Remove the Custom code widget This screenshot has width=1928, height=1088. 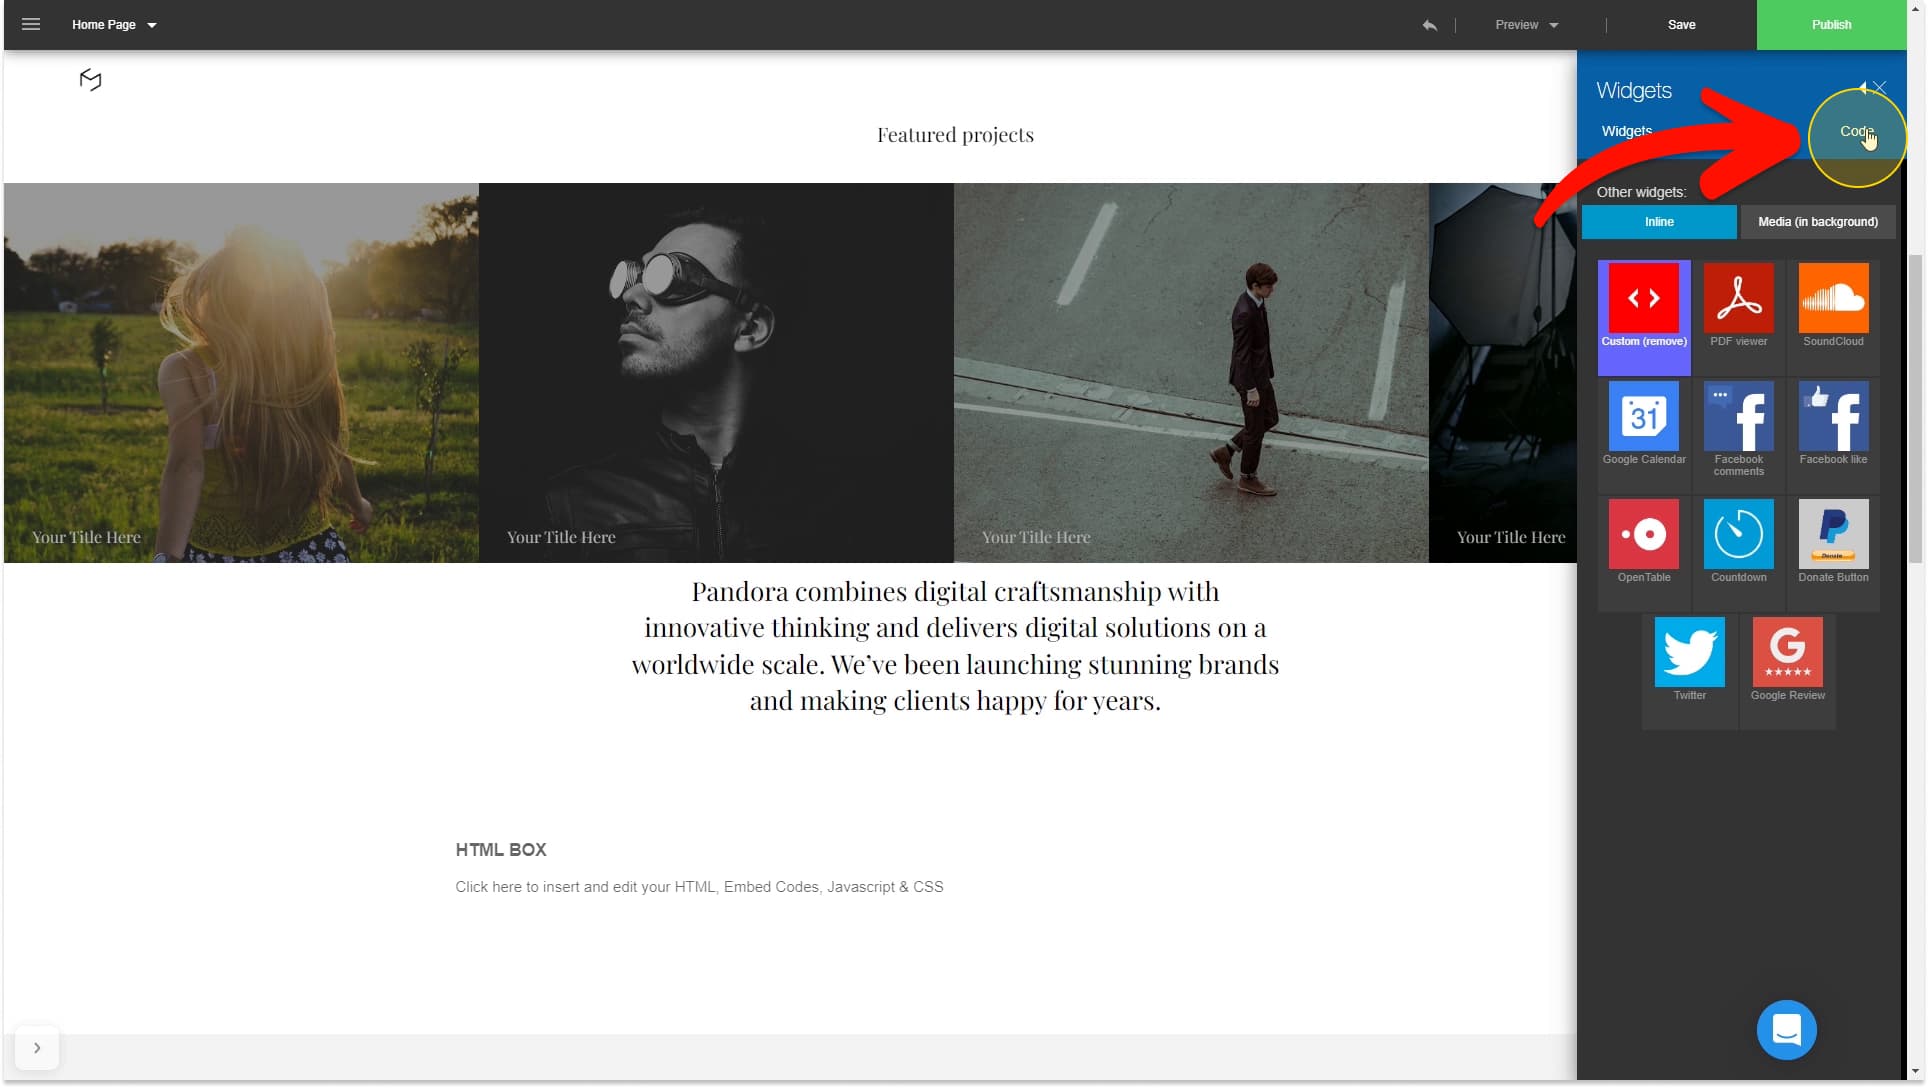[1644, 317]
